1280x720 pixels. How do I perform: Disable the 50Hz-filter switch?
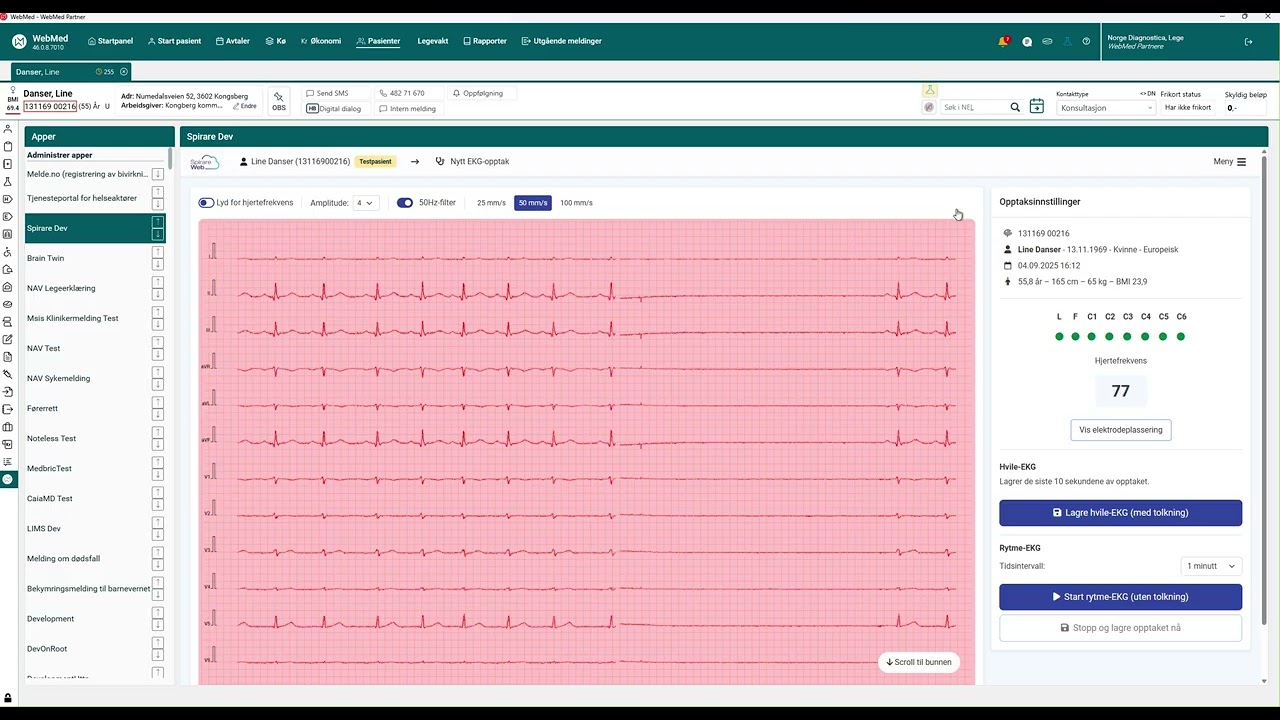(x=405, y=203)
